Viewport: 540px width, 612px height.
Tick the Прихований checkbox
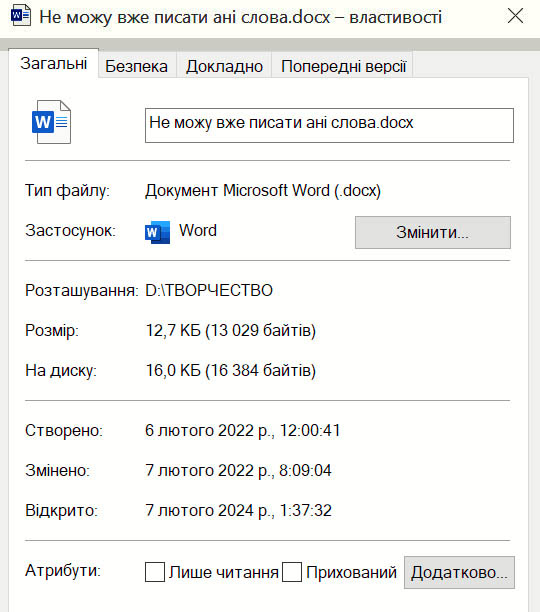point(292,572)
